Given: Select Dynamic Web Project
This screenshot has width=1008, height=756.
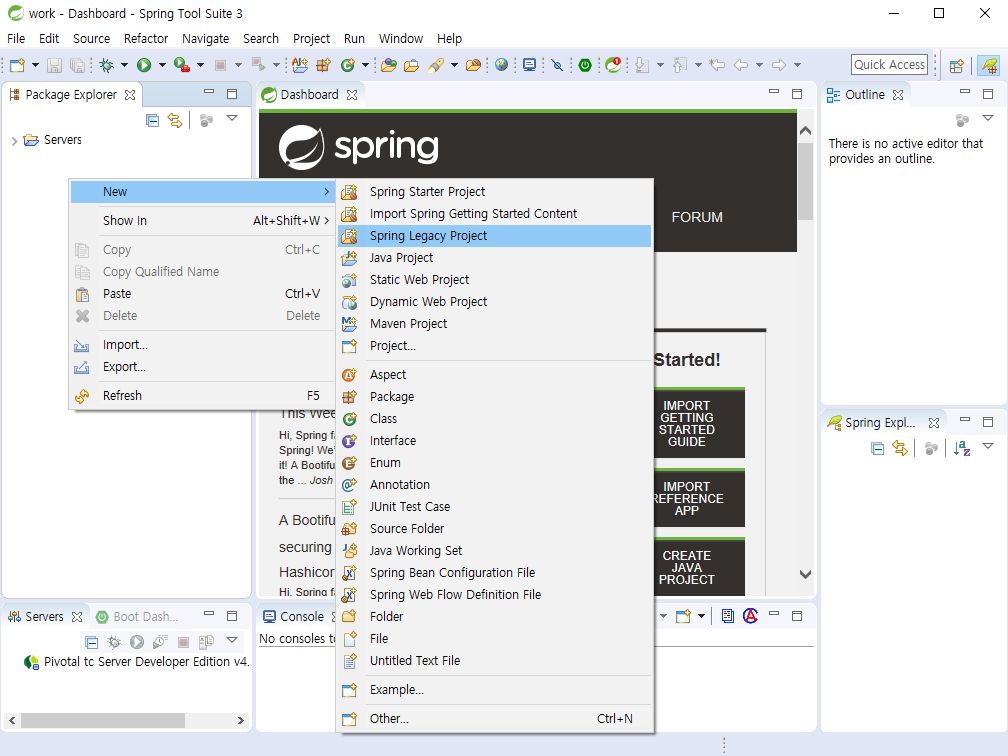Looking at the screenshot, I should [x=494, y=302].
